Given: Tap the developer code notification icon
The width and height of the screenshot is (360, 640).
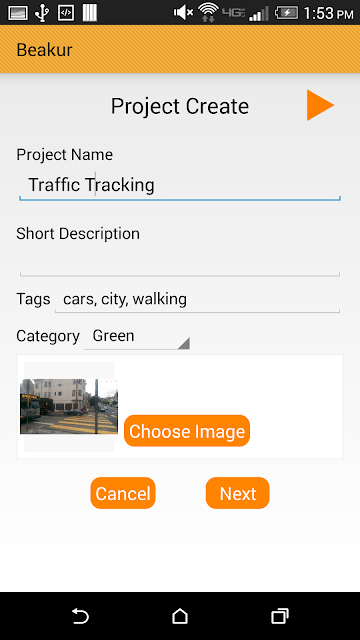Looking at the screenshot, I should coord(66,13).
